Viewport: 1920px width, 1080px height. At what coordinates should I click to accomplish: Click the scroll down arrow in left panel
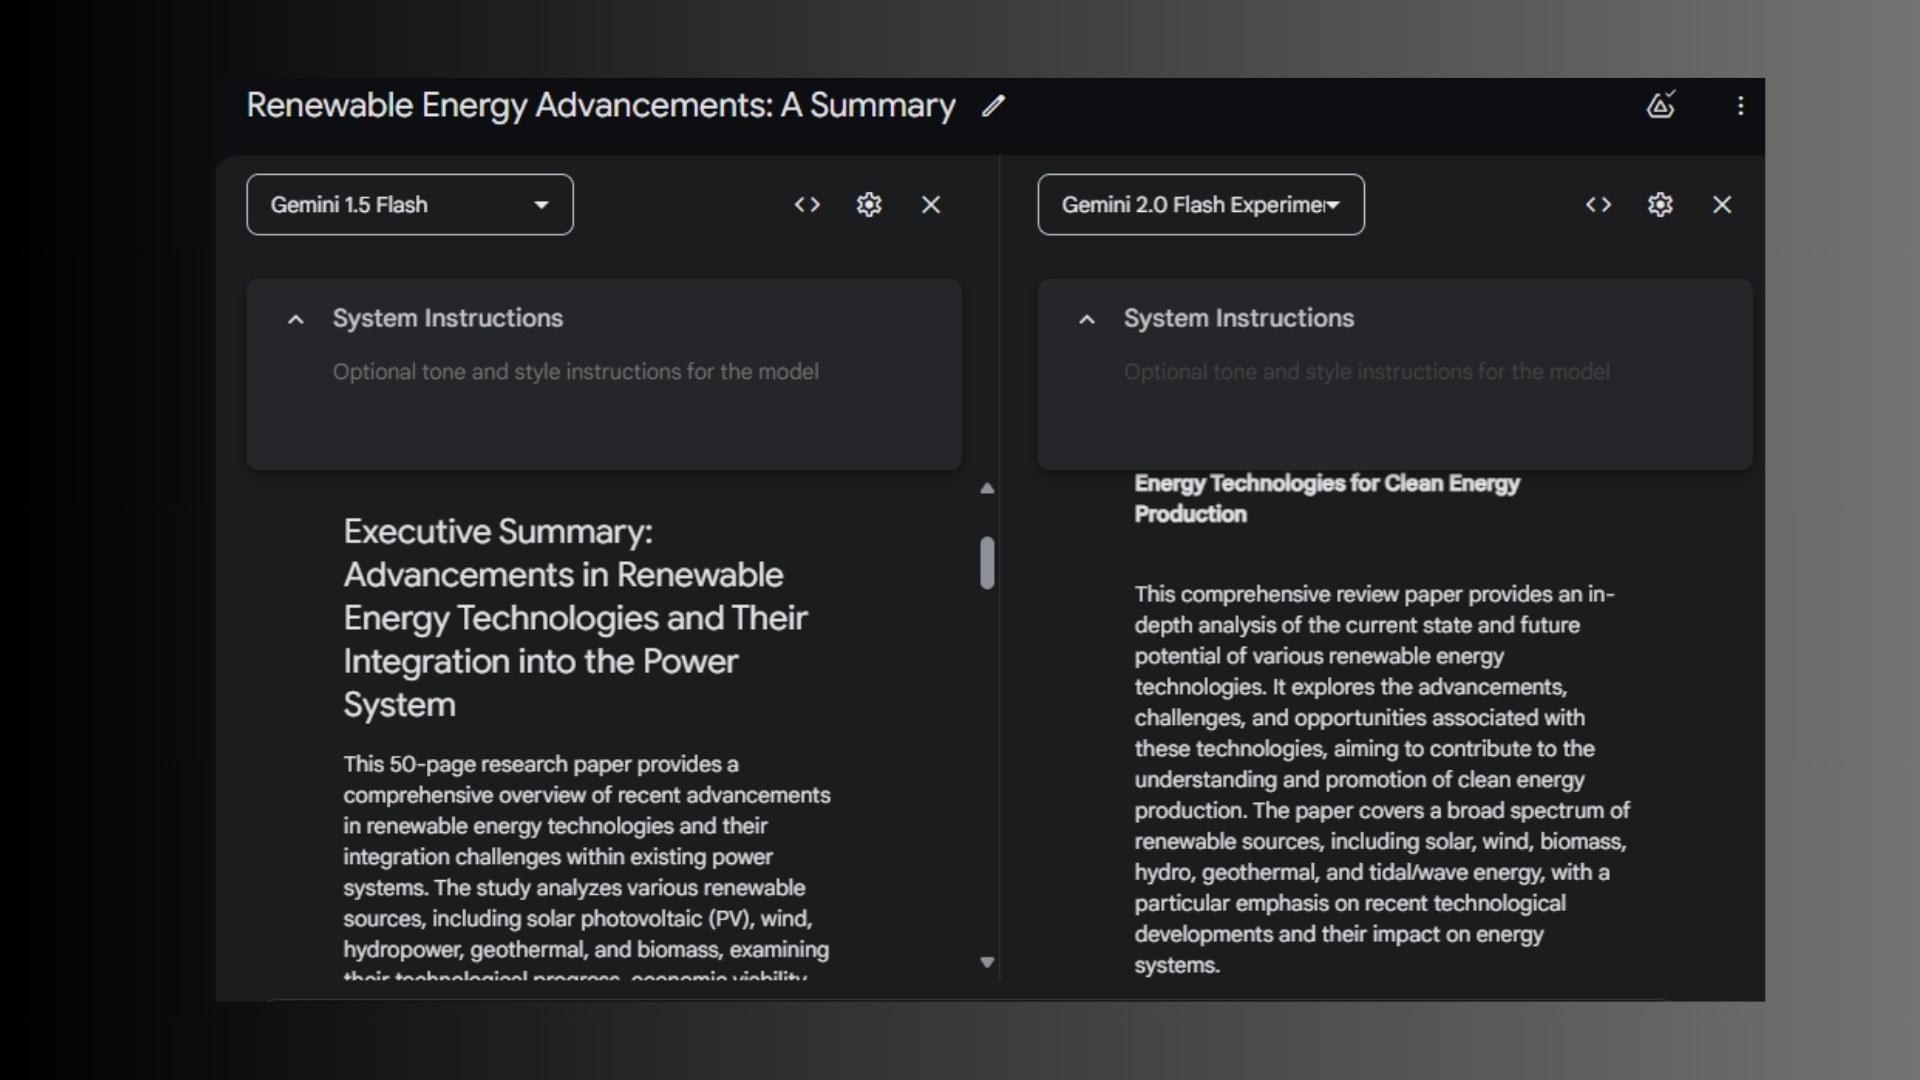click(987, 962)
